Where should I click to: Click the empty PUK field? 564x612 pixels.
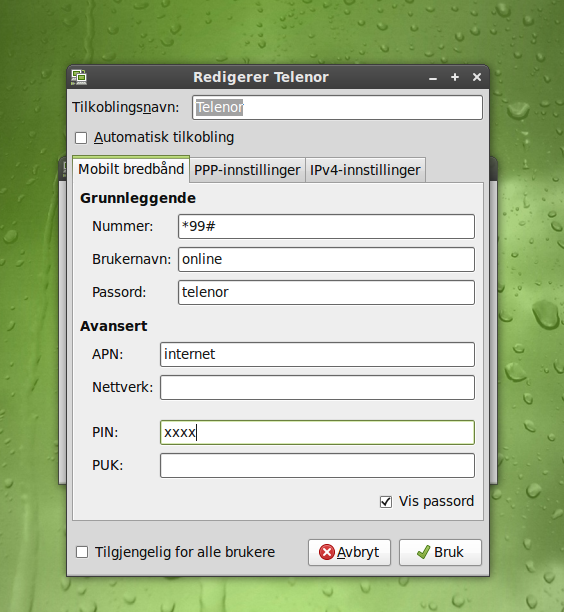(317, 465)
